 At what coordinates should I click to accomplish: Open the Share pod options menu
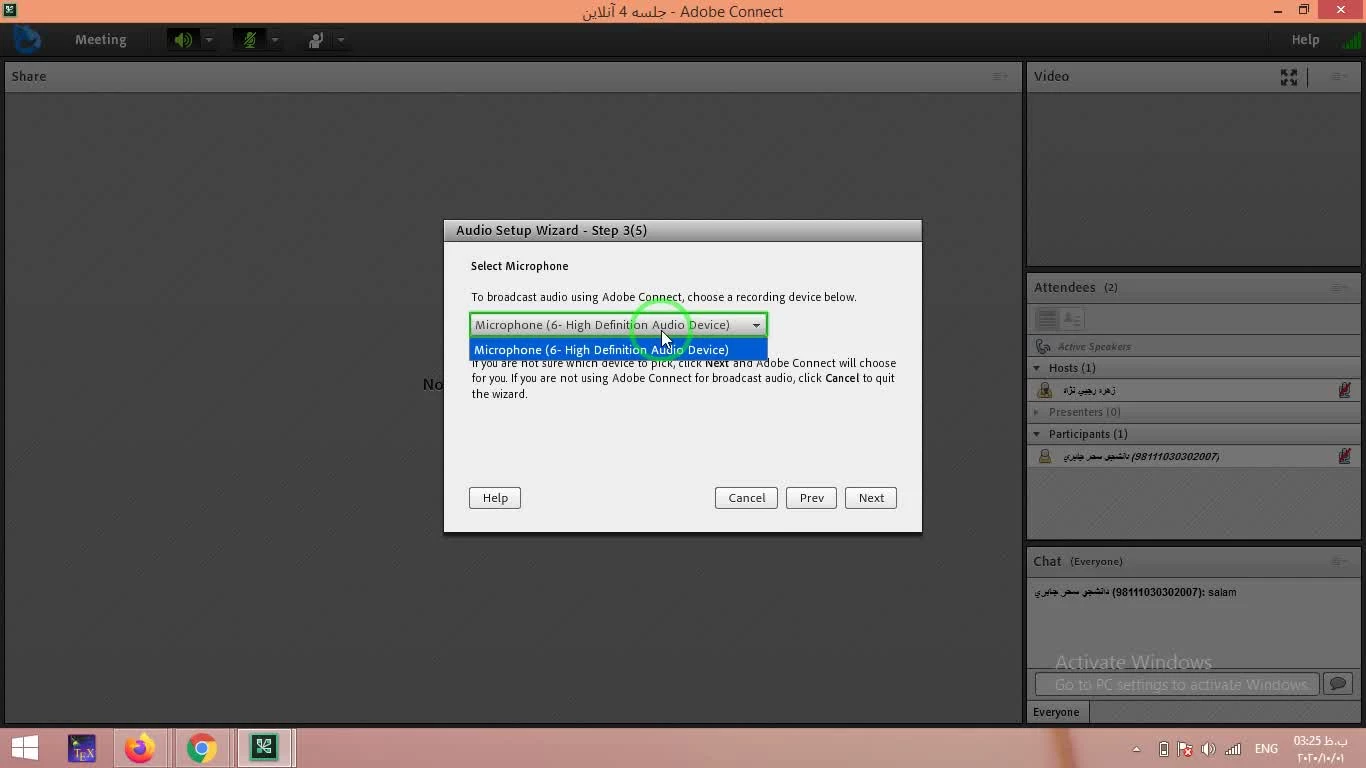pos(1000,76)
